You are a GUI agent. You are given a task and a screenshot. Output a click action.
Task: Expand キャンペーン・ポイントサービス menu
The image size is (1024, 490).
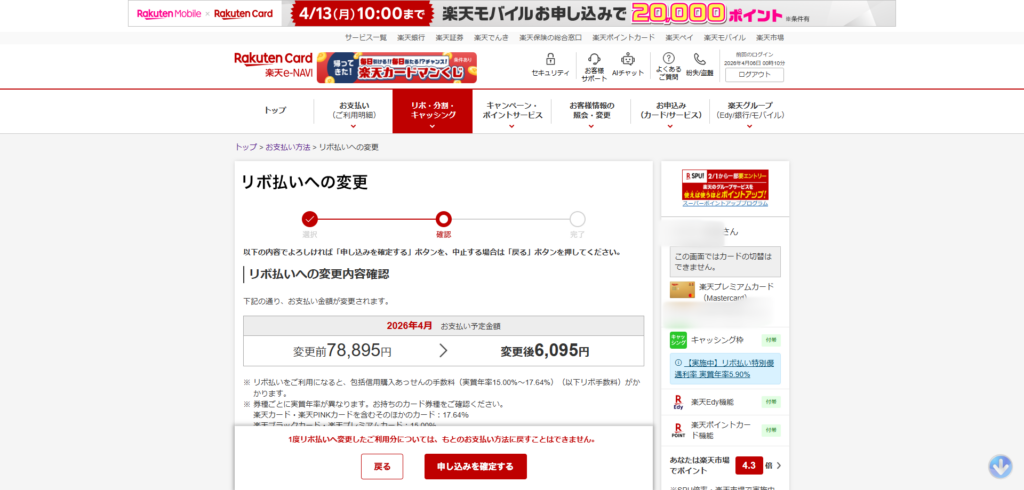[512, 111]
